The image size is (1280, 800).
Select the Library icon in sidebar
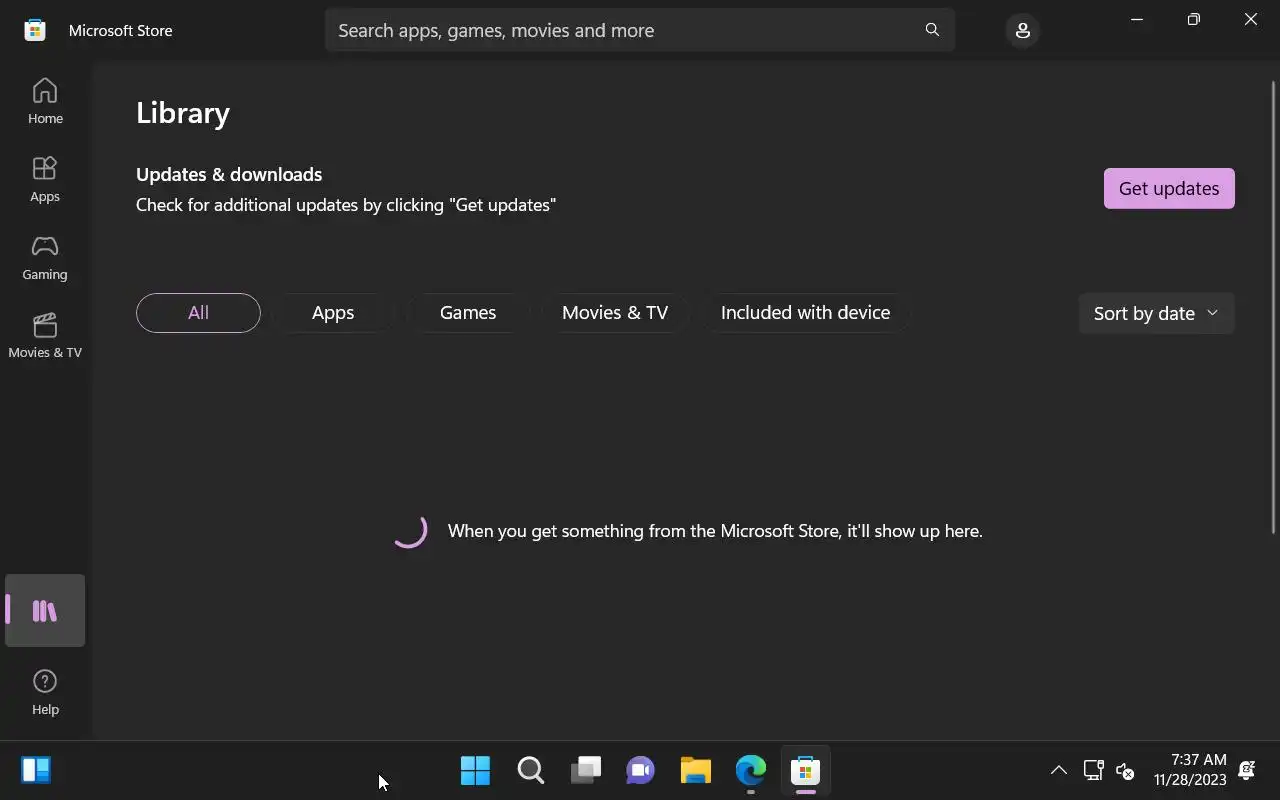[45, 610]
